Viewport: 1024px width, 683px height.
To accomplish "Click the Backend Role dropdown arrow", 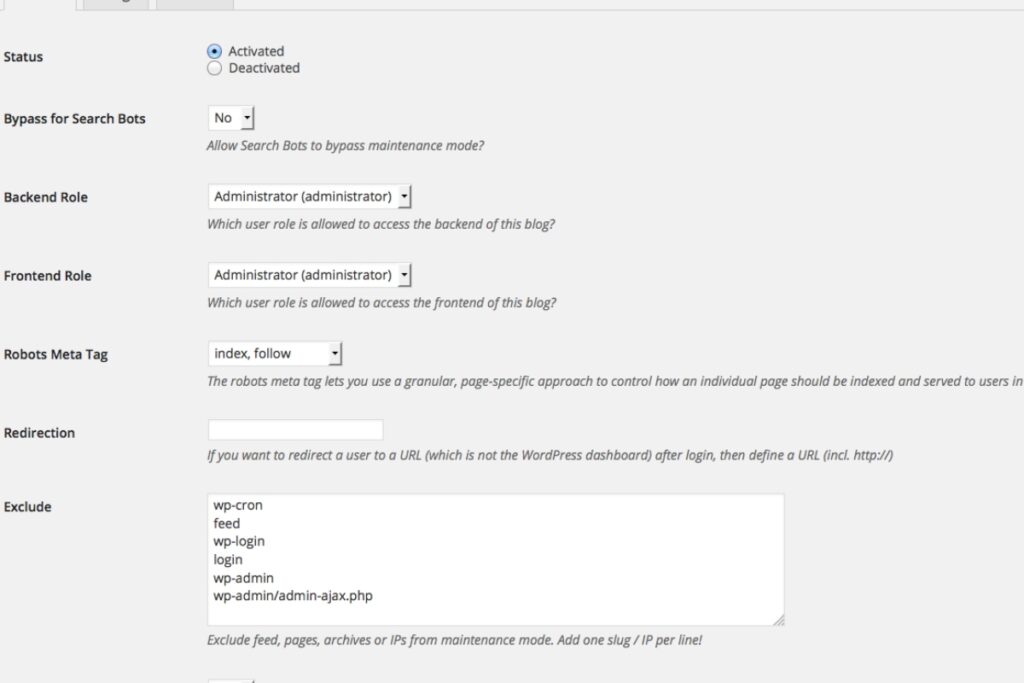I will click(x=403, y=196).
